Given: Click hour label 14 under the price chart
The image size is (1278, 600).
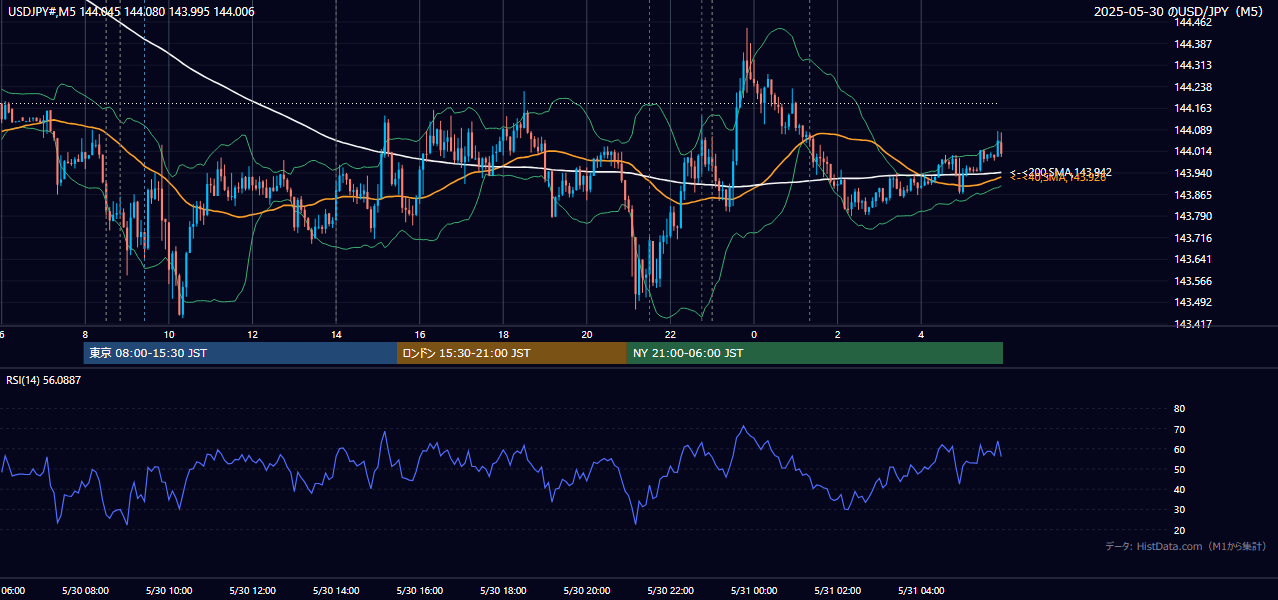Looking at the screenshot, I should point(336,334).
